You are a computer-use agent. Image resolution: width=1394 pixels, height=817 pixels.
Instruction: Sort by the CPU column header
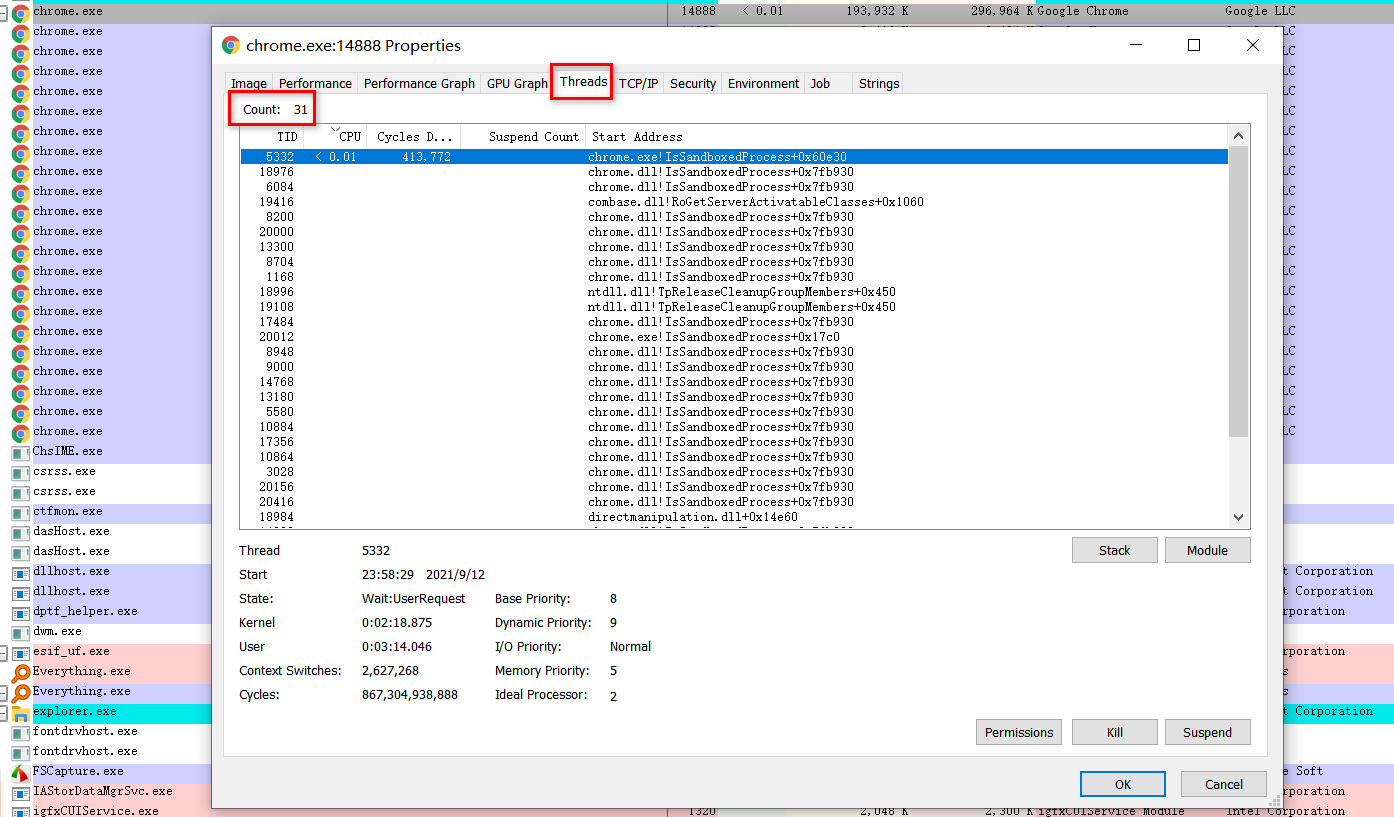pyautogui.click(x=335, y=137)
